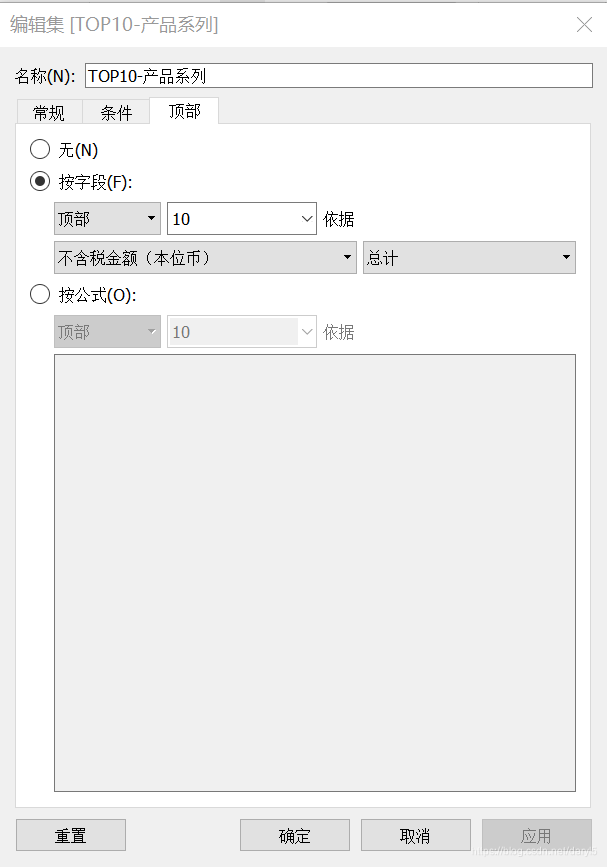Click the arrow on the 总计 selector
607x867 pixels.
click(x=564, y=257)
